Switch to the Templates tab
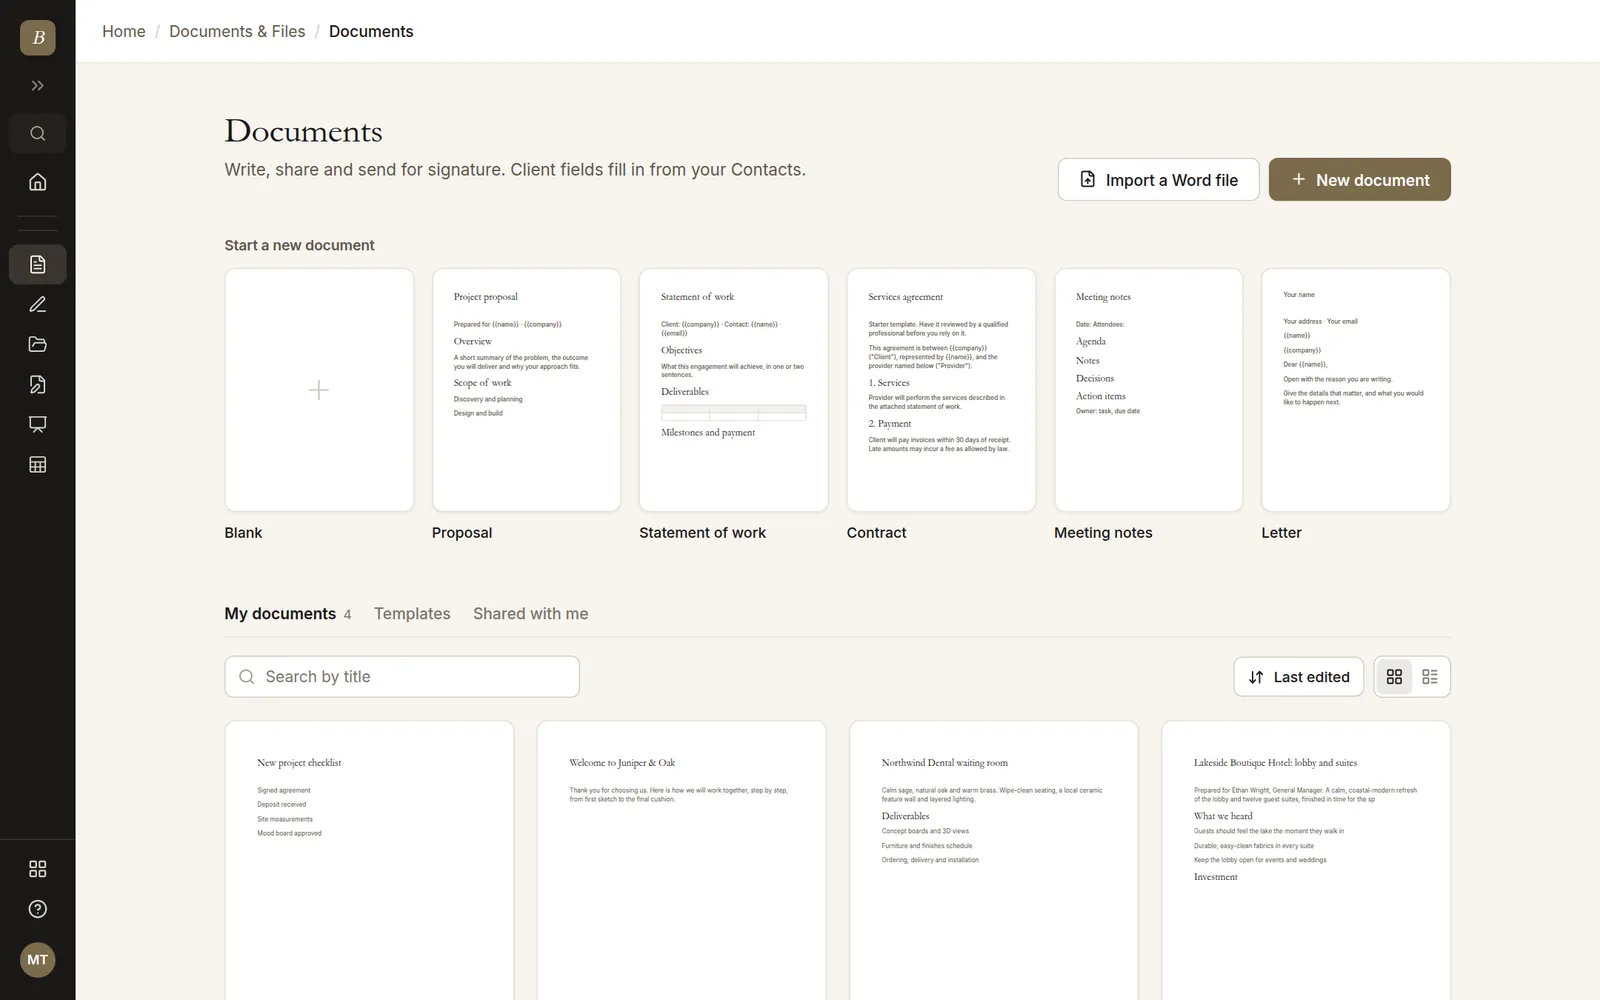The height and width of the screenshot is (1000, 1600). click(412, 614)
